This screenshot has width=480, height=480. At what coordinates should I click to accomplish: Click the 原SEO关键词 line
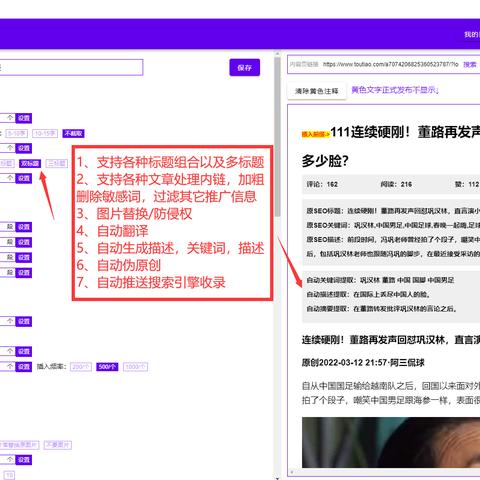click(x=393, y=225)
